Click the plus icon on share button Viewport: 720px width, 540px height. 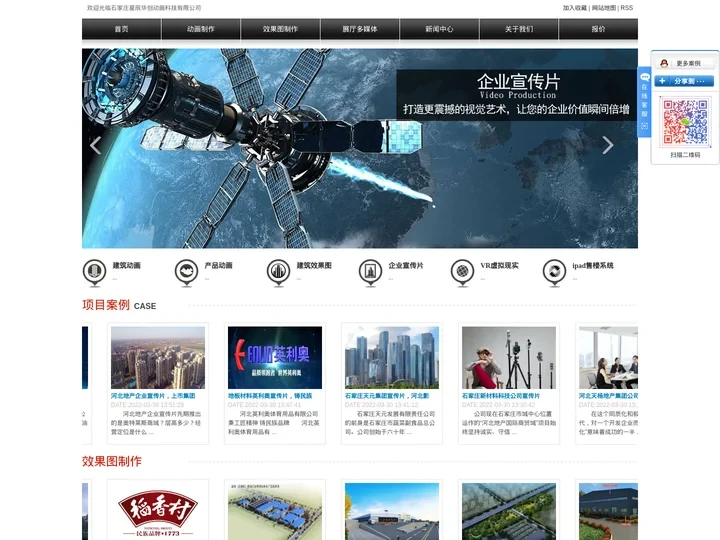(x=662, y=81)
